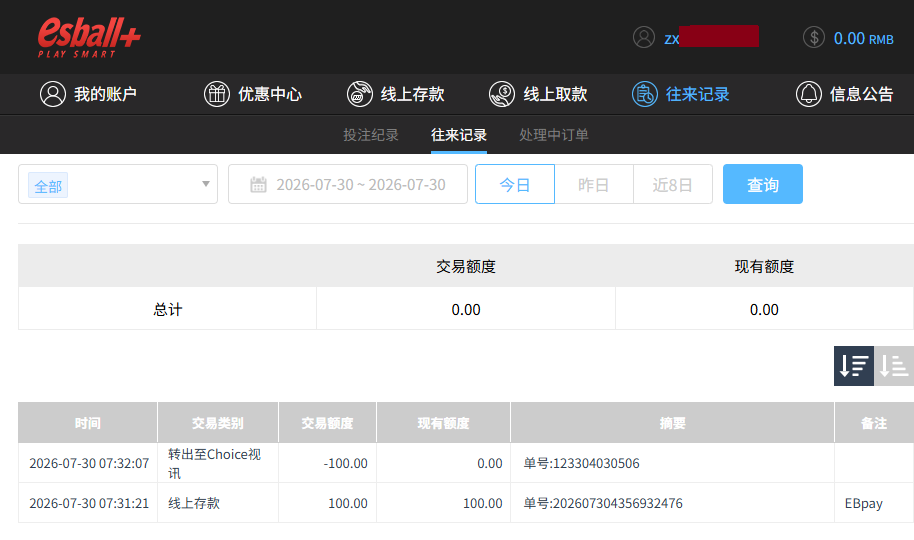Click the EBpay remark cell
This screenshot has width=914, height=540.
click(874, 503)
